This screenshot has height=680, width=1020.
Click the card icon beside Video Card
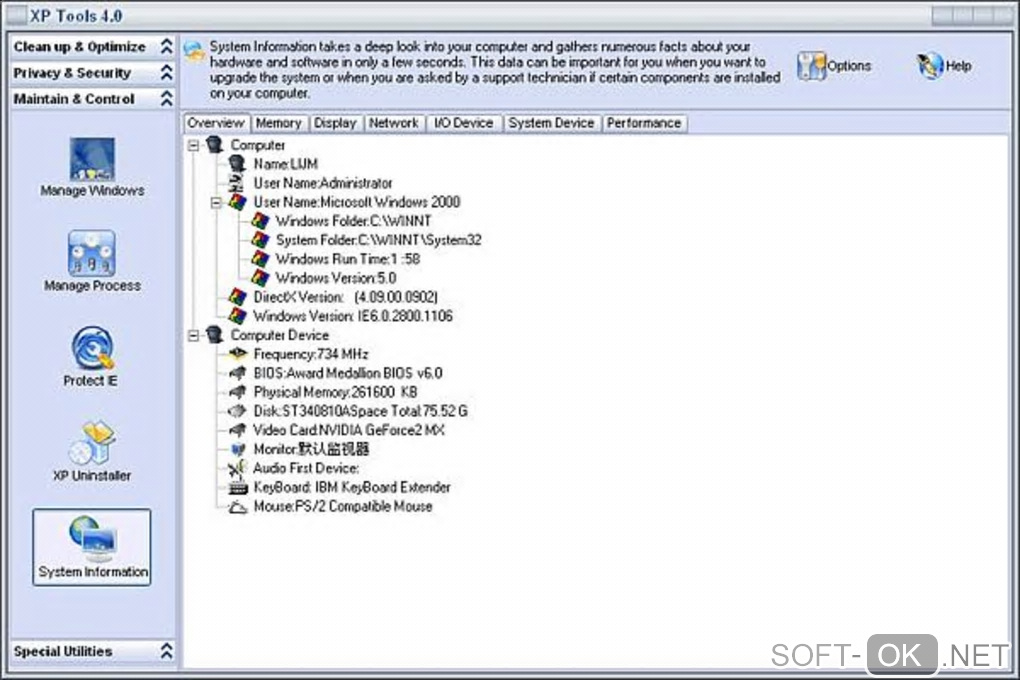(x=237, y=429)
